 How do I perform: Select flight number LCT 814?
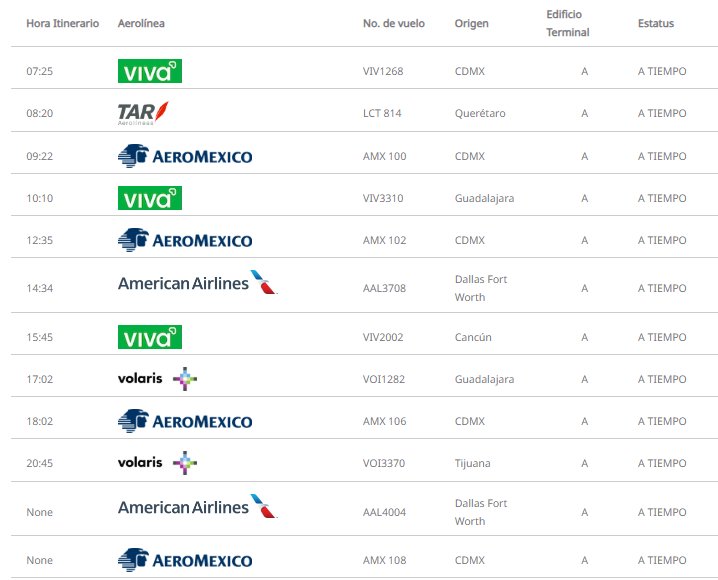tap(382, 113)
